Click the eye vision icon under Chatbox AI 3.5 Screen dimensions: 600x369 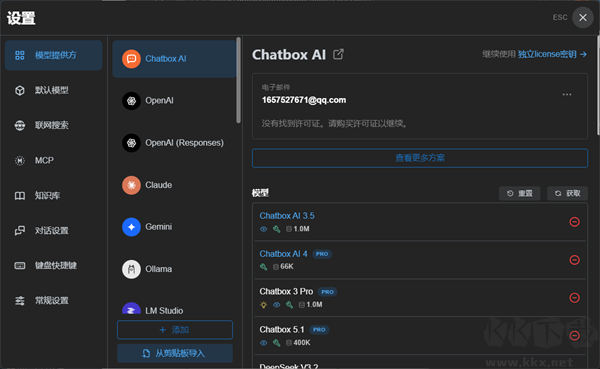coord(264,229)
